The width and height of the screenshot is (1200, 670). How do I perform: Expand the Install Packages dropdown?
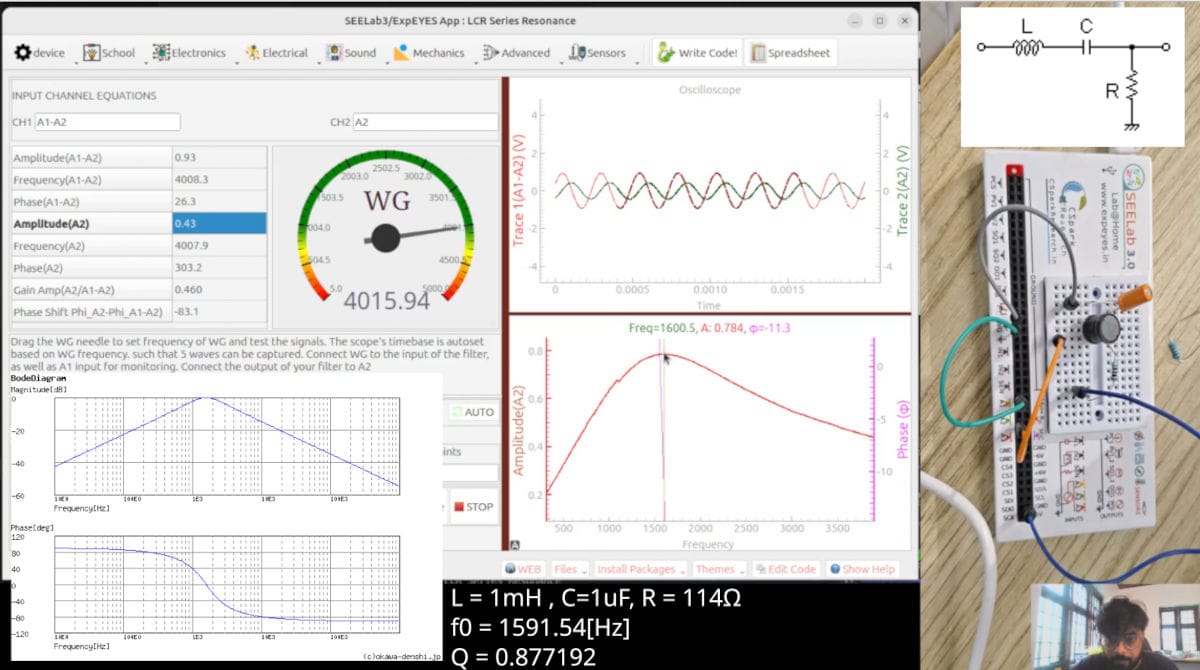(641, 569)
